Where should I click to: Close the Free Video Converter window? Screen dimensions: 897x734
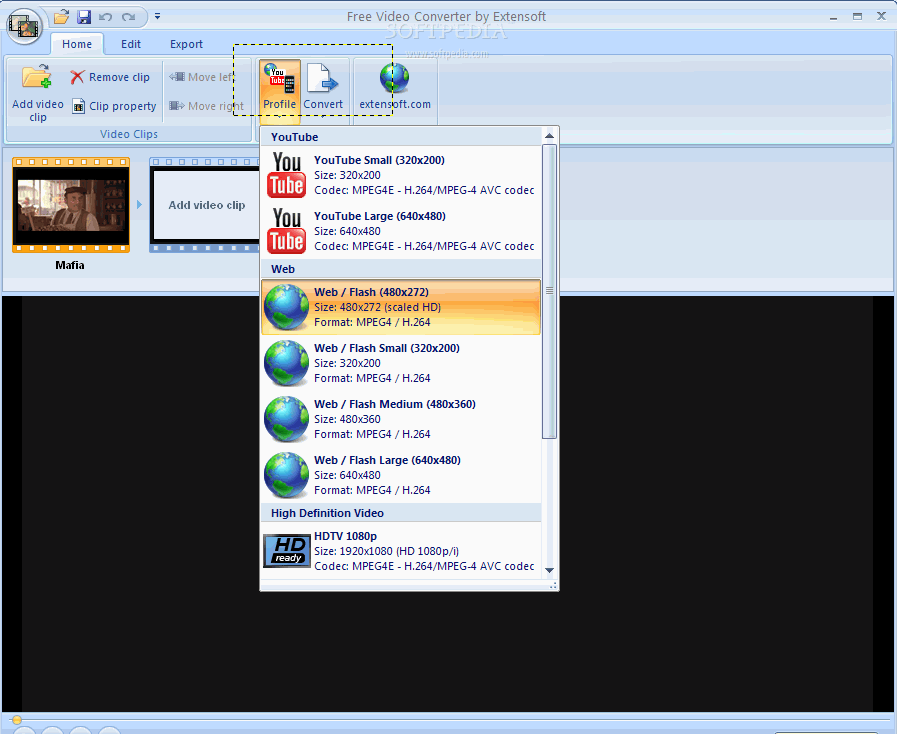click(x=882, y=17)
